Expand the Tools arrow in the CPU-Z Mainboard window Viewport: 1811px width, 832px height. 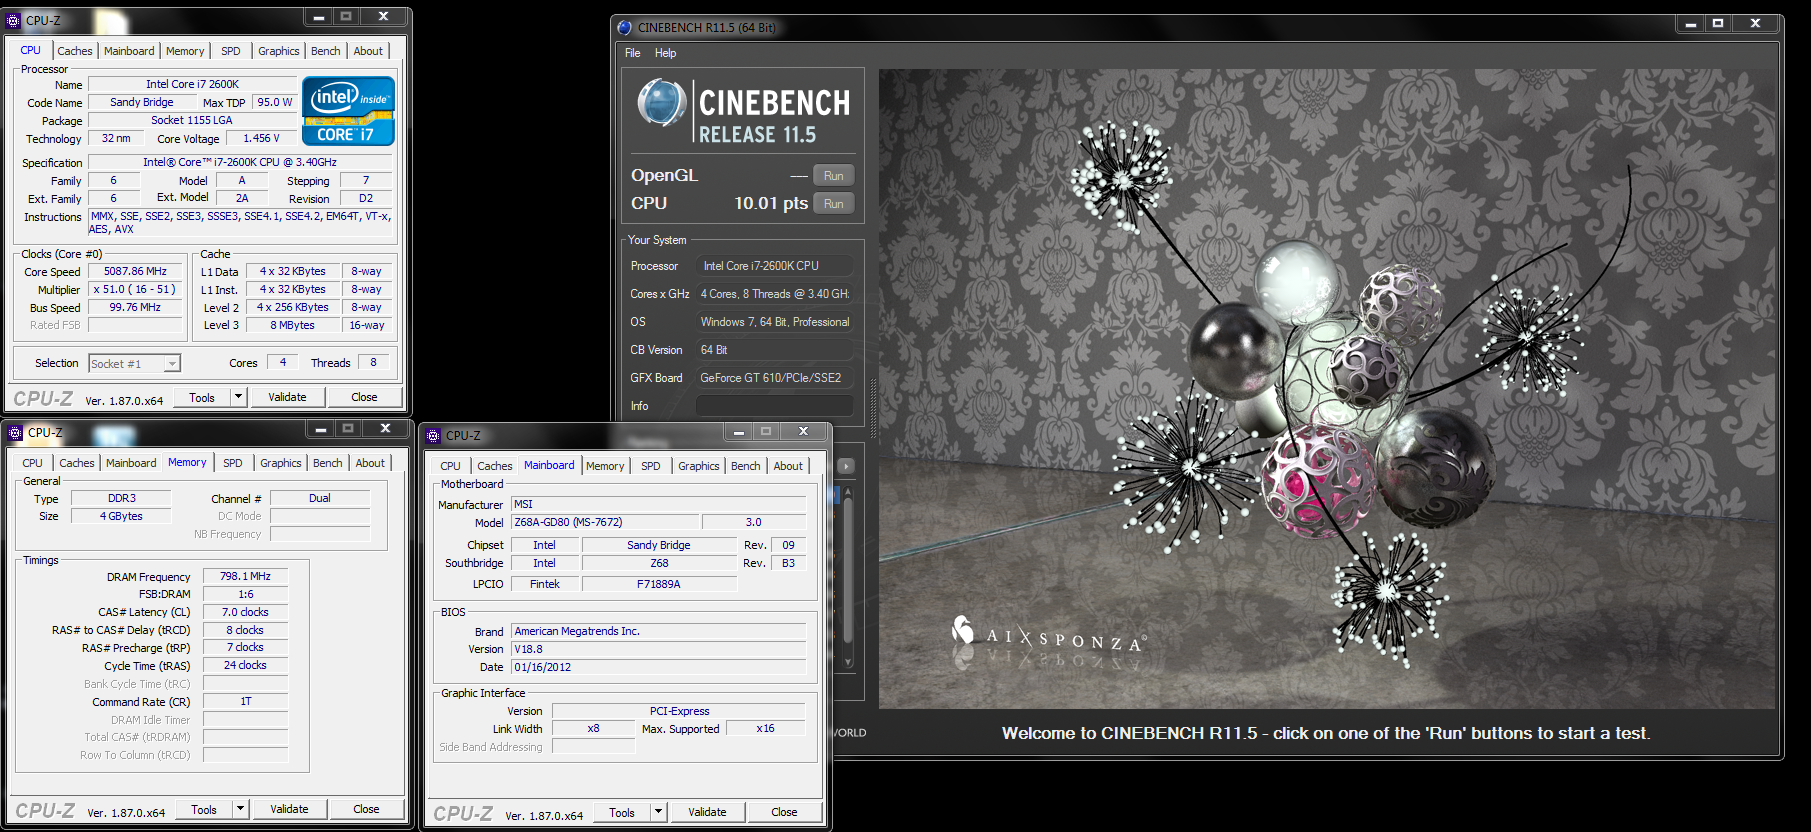point(658,812)
